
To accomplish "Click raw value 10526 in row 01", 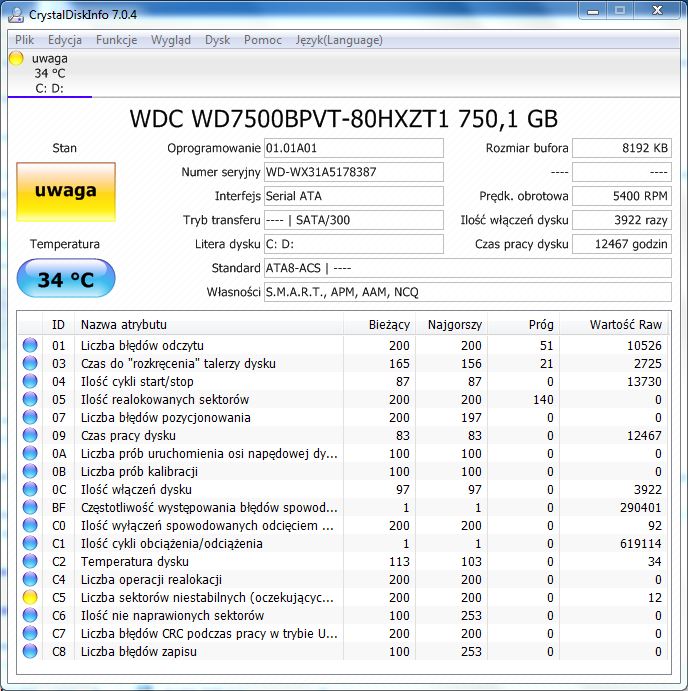I will [644, 346].
